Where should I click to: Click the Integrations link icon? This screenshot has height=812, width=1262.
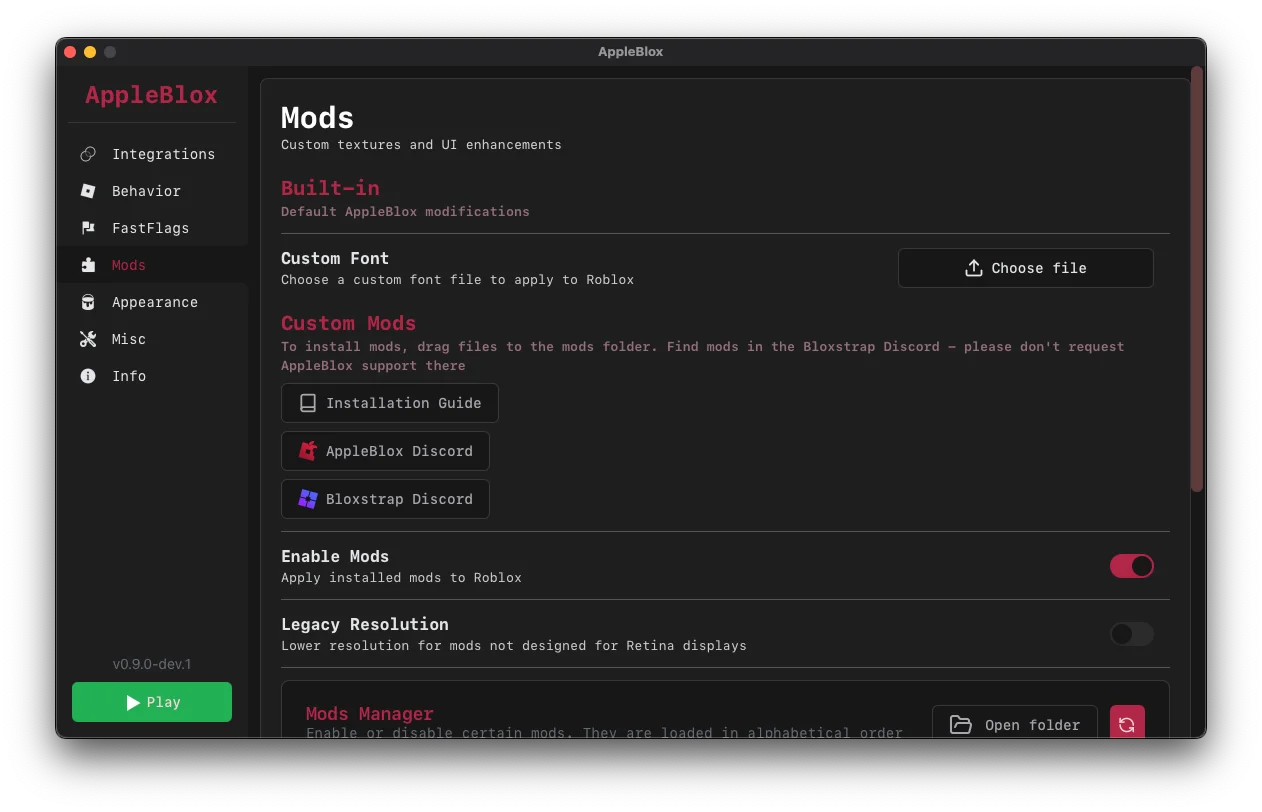pos(88,154)
